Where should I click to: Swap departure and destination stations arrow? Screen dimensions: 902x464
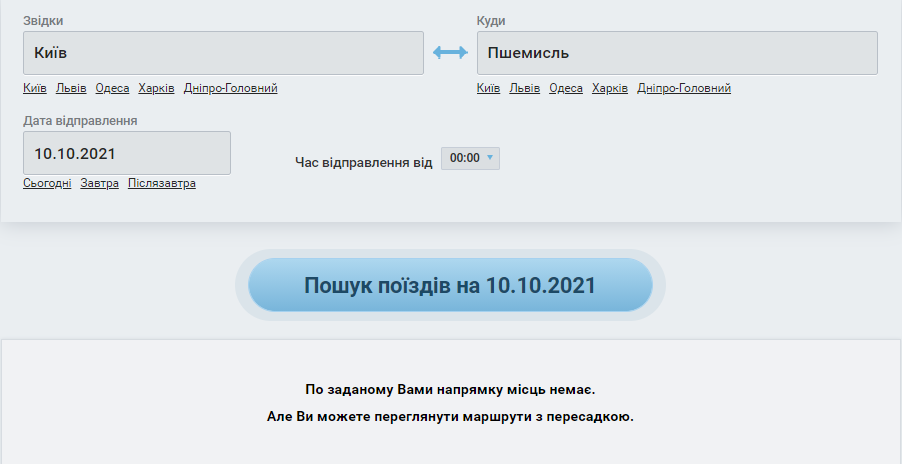[450, 53]
